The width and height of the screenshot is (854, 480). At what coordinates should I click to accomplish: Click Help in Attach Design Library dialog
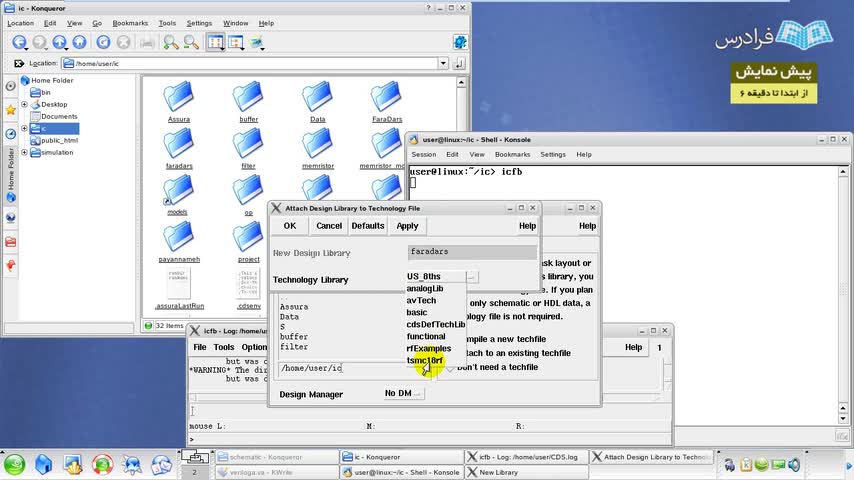click(527, 226)
